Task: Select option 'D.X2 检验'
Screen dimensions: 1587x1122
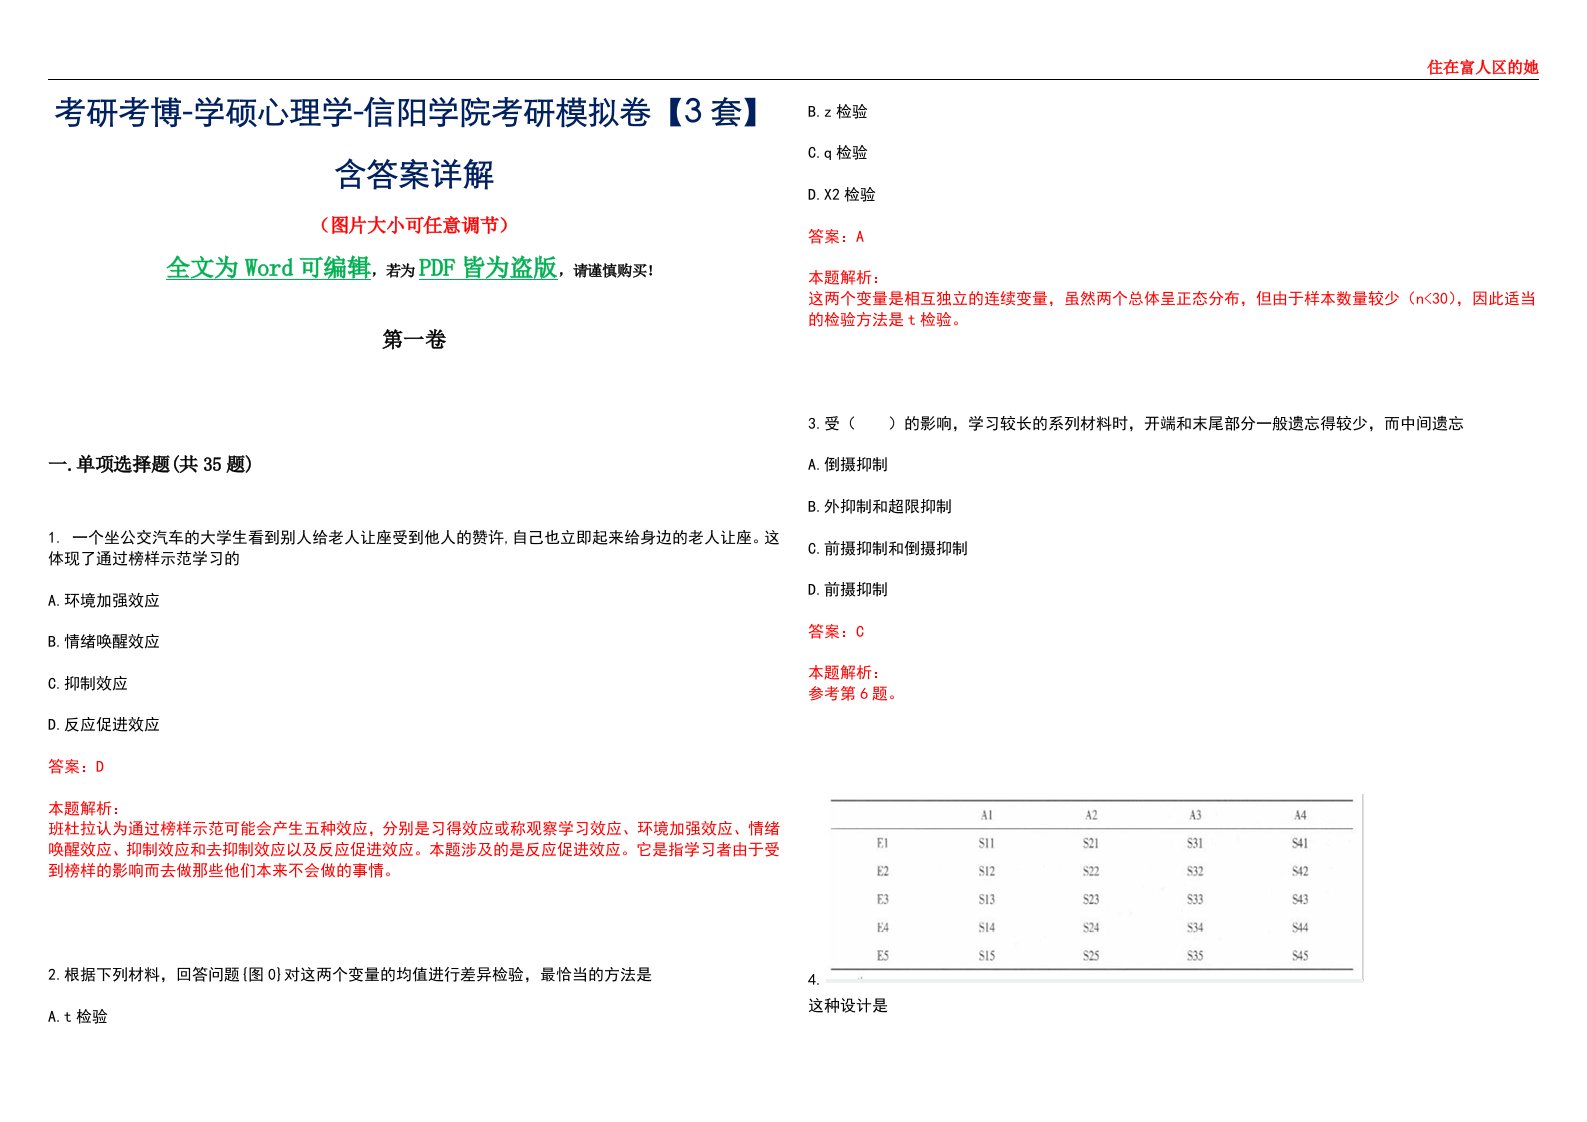Action: pos(842,195)
